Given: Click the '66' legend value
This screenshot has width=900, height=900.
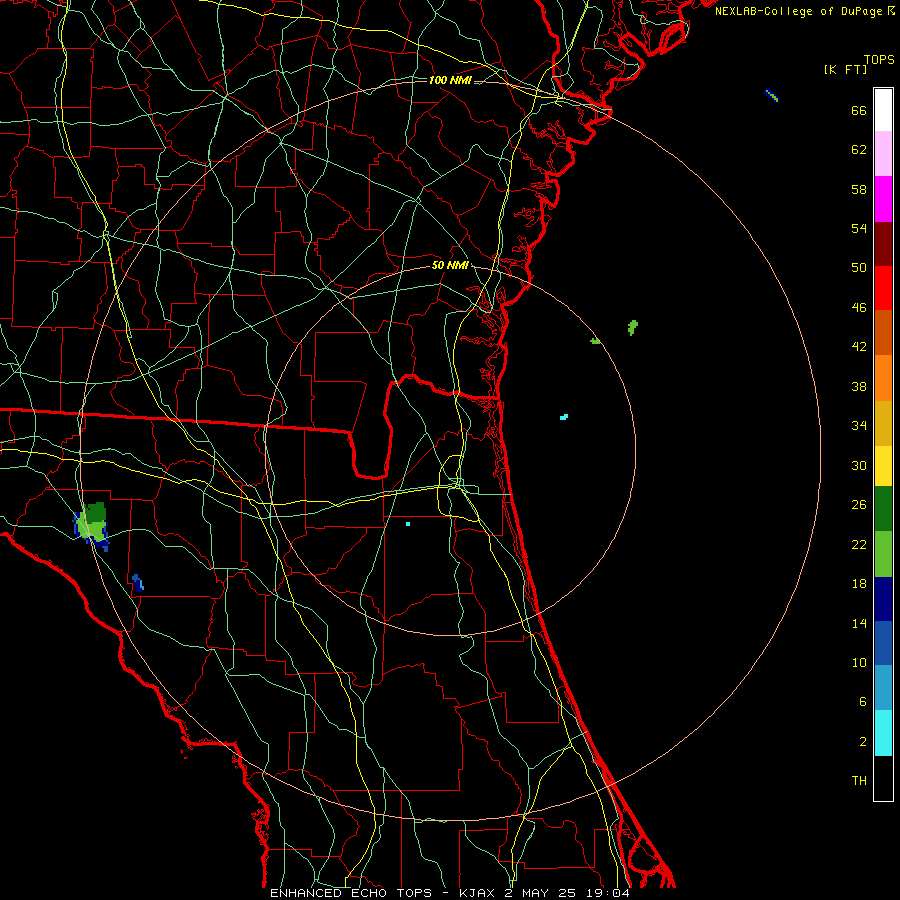Looking at the screenshot, I should click(x=859, y=111).
